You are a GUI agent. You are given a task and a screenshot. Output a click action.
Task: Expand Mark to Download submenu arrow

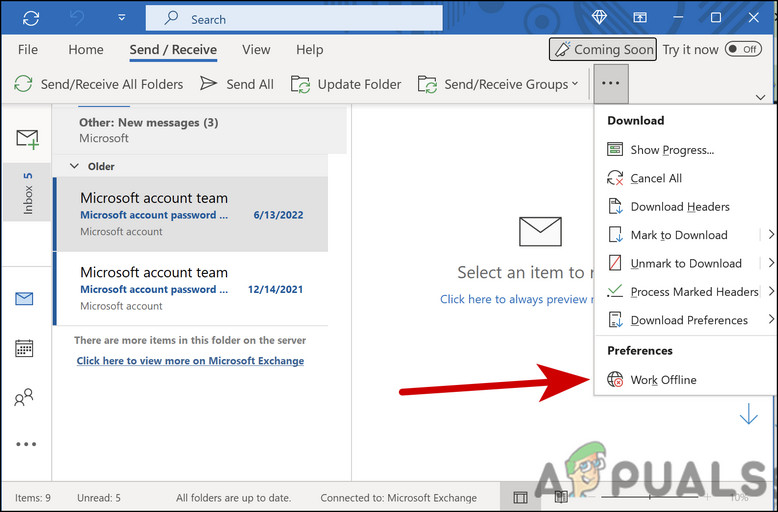pos(771,234)
